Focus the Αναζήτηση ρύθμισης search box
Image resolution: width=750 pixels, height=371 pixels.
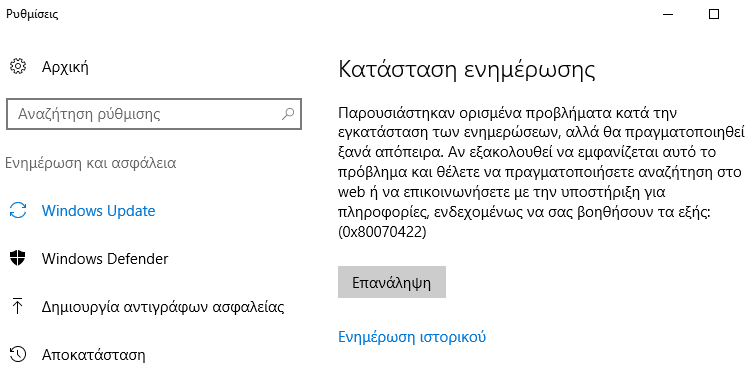(x=154, y=114)
